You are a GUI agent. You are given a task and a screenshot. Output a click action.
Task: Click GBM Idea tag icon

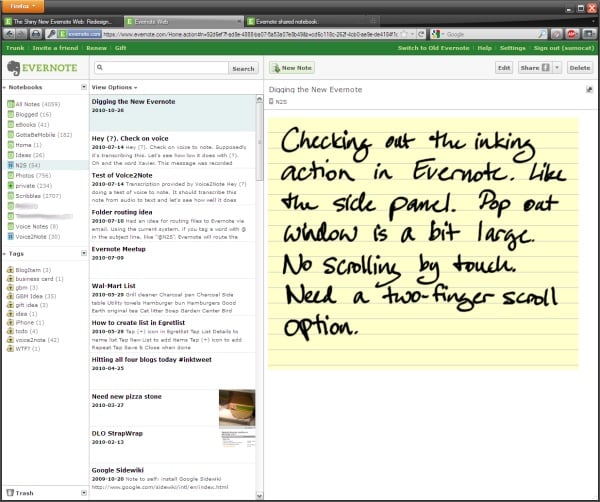coord(10,296)
